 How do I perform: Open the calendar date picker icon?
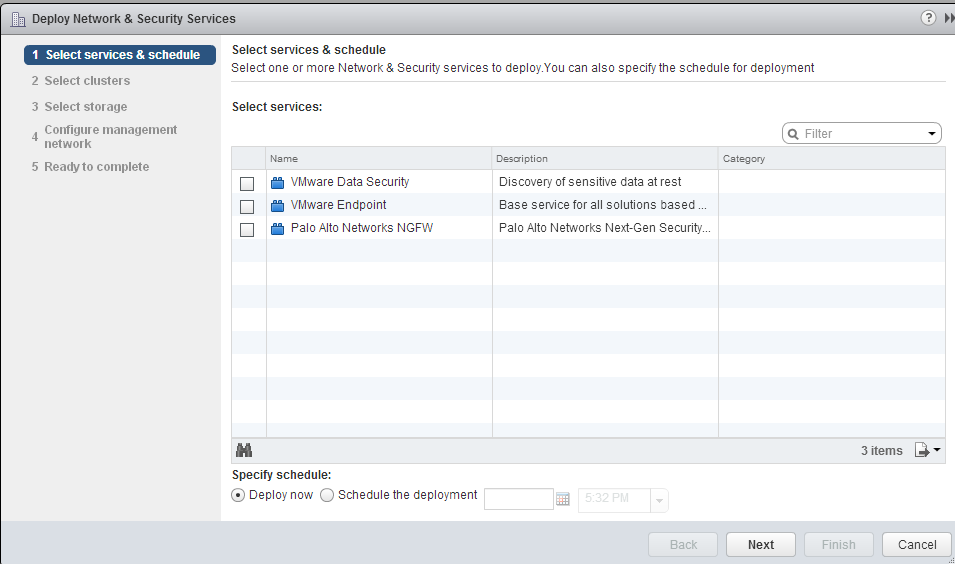(562, 499)
